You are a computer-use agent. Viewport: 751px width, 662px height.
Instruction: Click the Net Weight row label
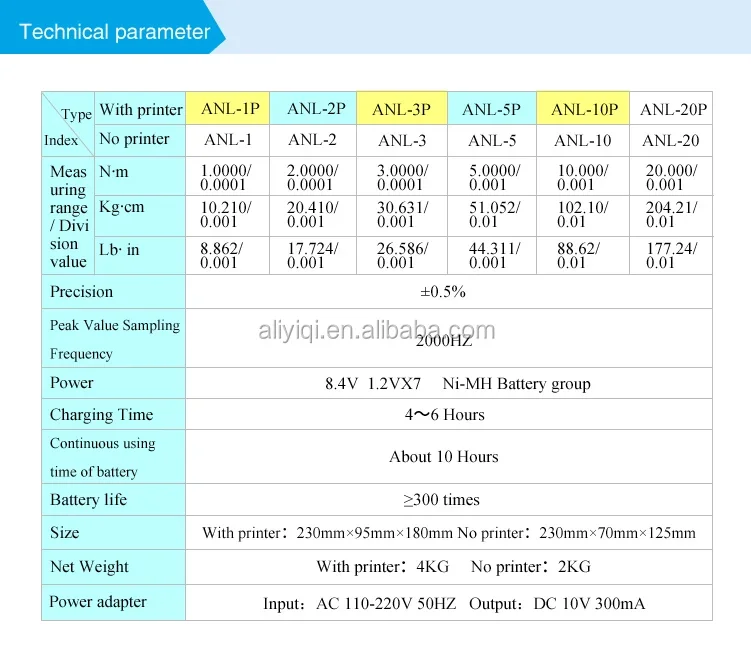(x=114, y=567)
